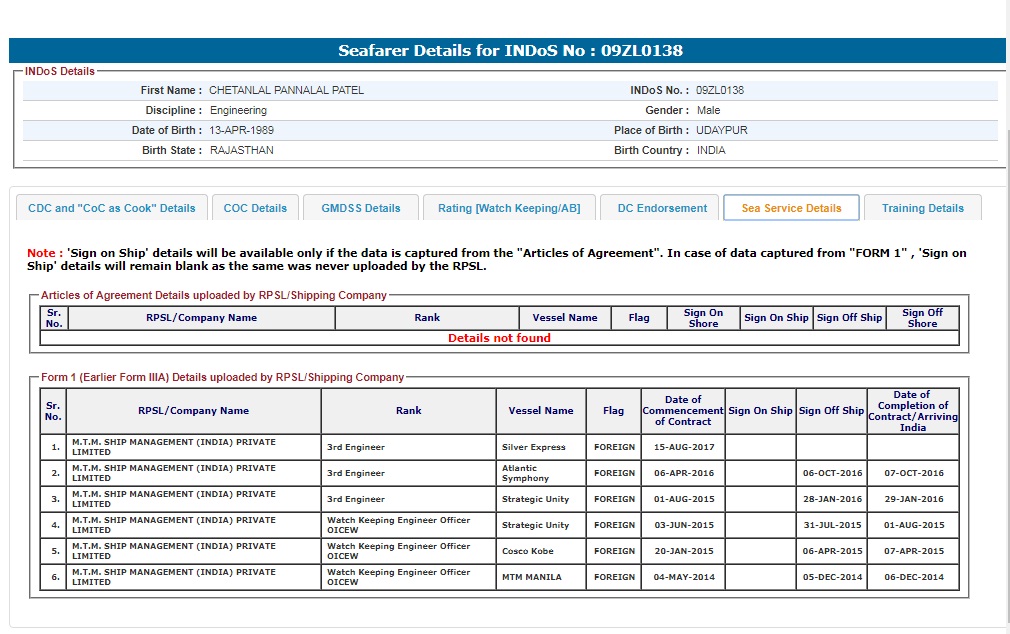The image size is (1010, 634).
Task: Click the Sign Off Ship date 05-DEC-2014
Action: [831, 577]
